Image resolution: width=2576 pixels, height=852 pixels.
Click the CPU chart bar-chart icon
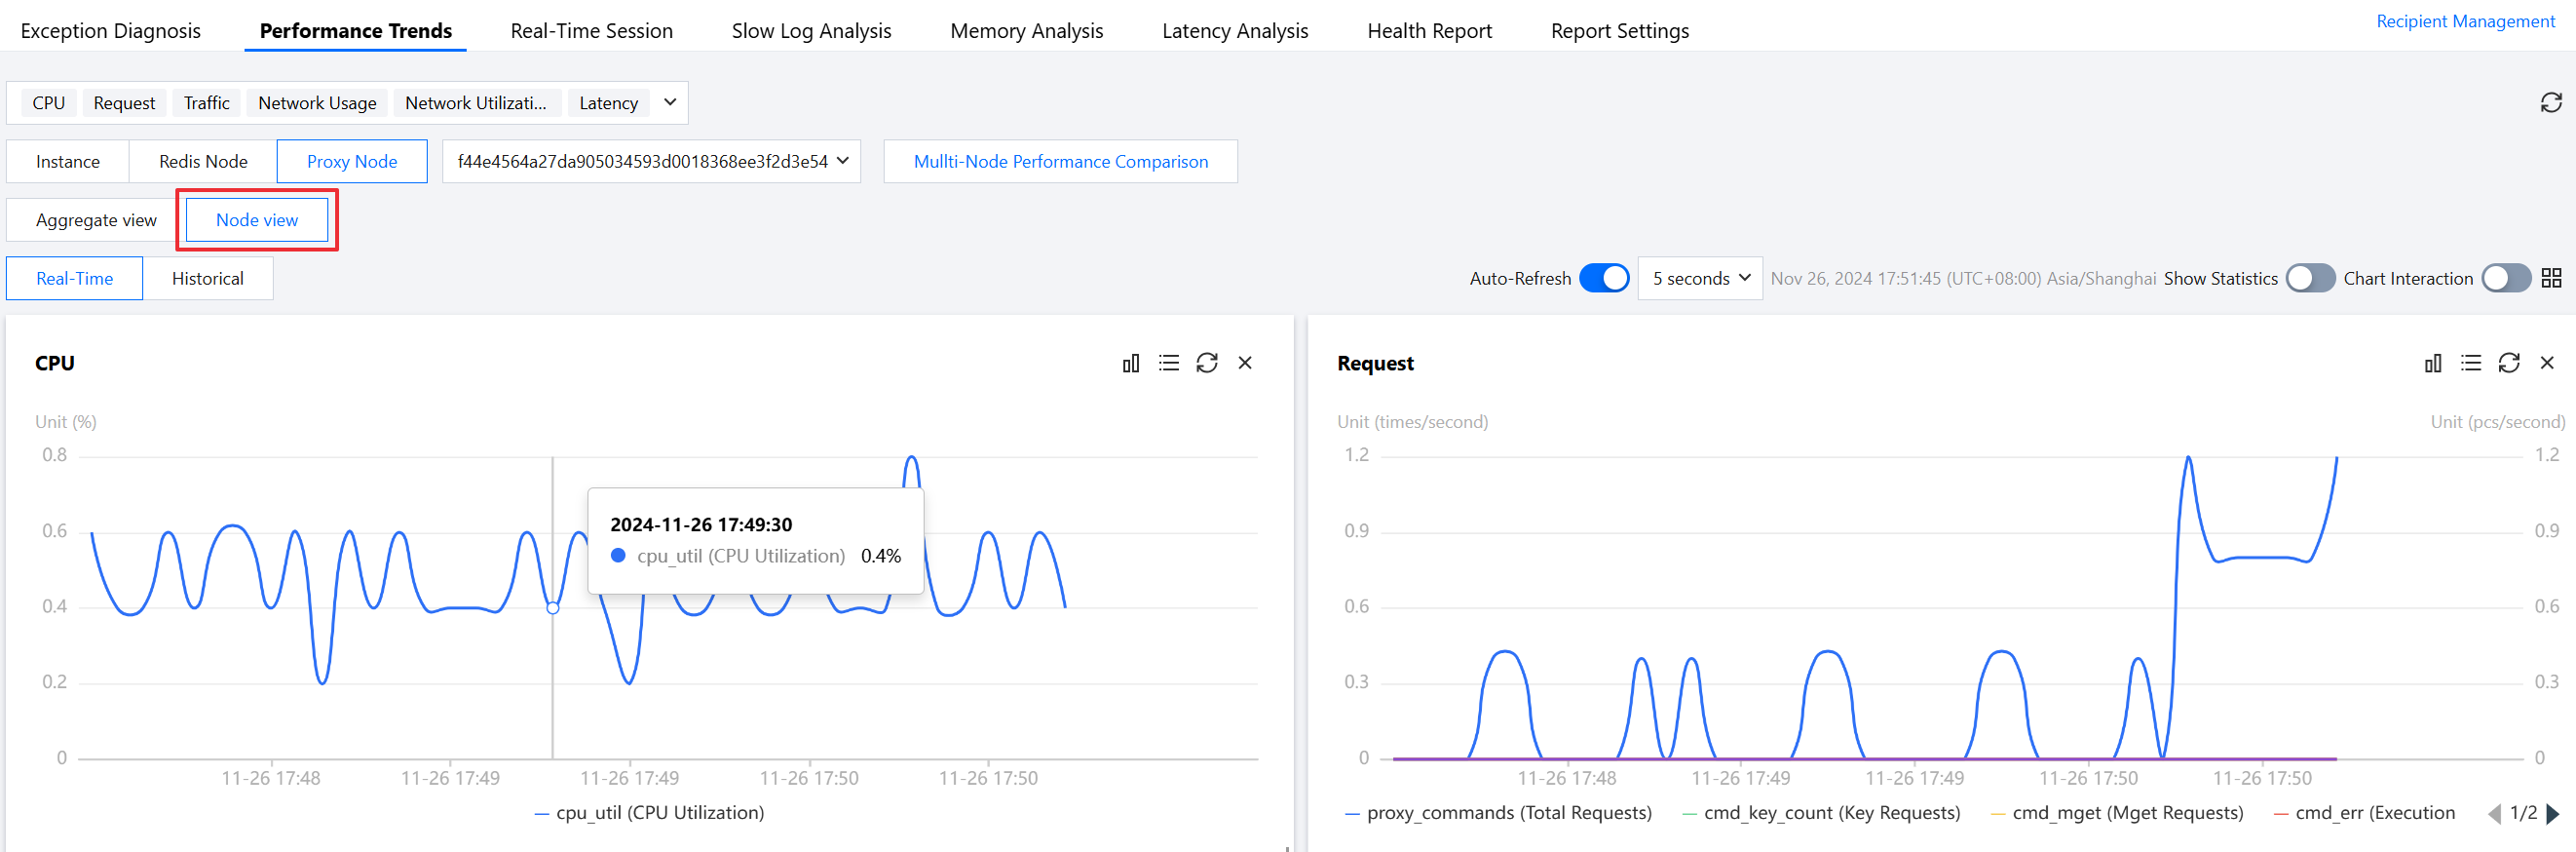1130,363
